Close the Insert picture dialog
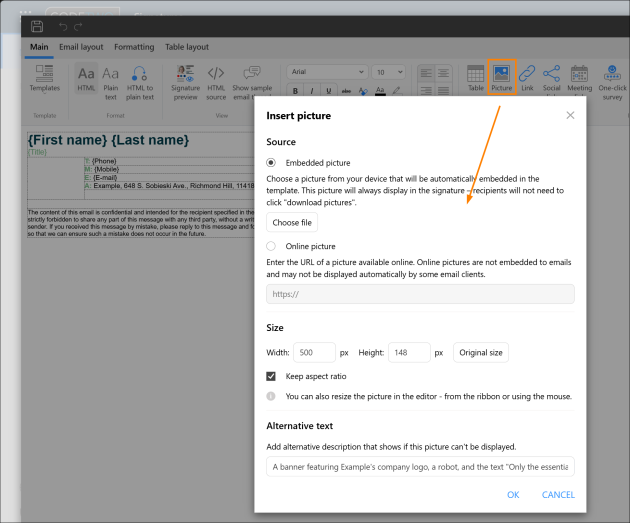The height and width of the screenshot is (523, 630). click(x=570, y=115)
